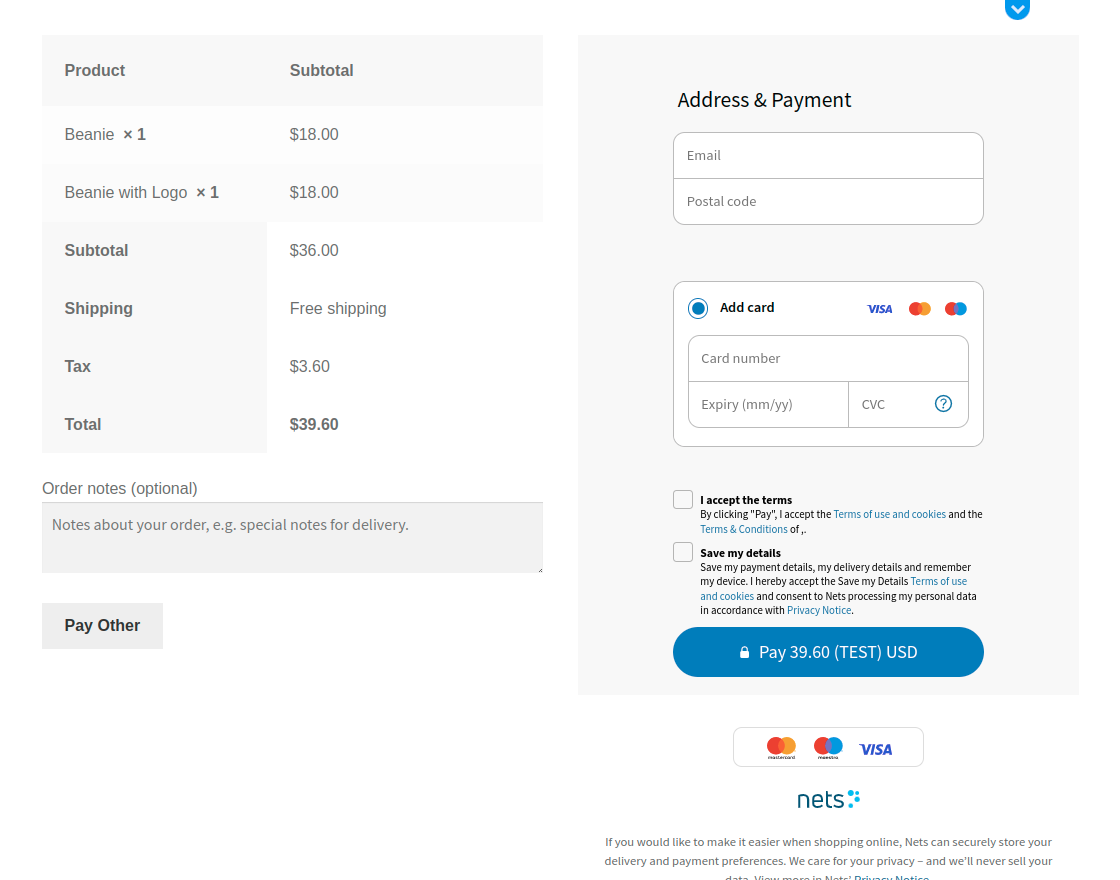Click the Pay Other button
The height and width of the screenshot is (880, 1120).
[x=102, y=625]
